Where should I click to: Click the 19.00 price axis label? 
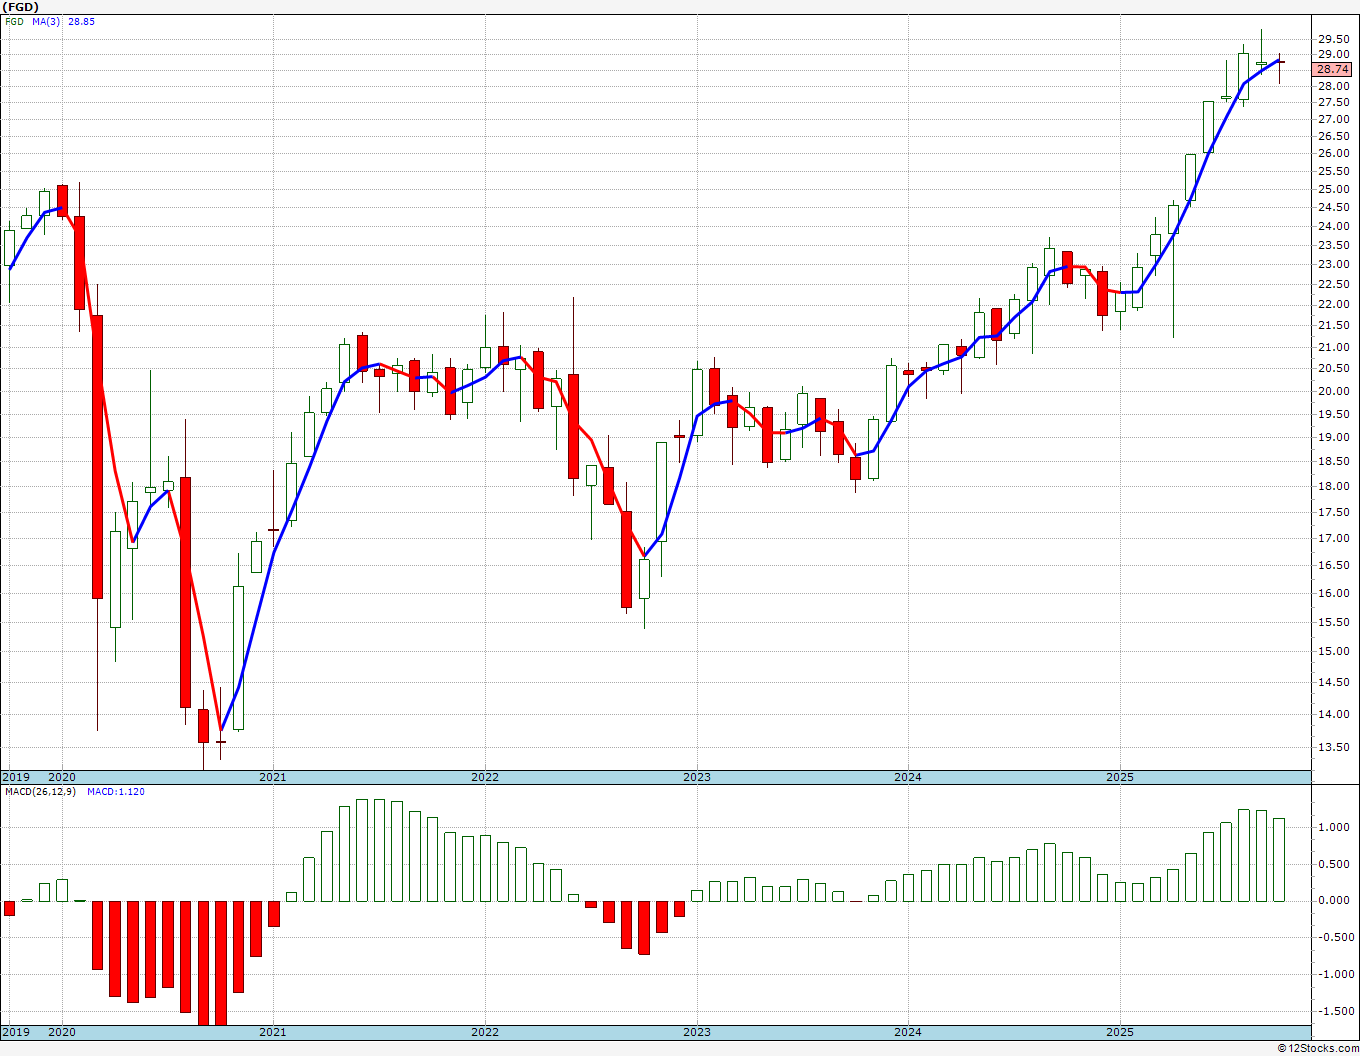(x=1333, y=437)
